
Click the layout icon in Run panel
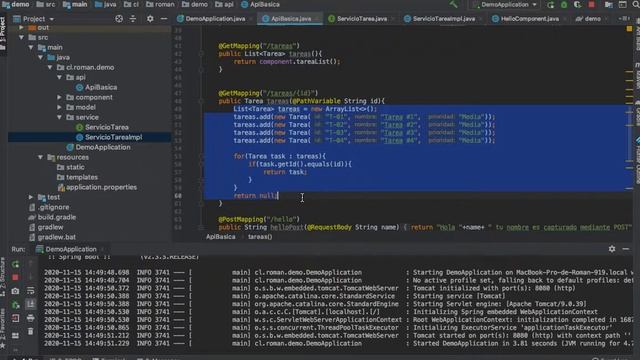tap(16, 336)
